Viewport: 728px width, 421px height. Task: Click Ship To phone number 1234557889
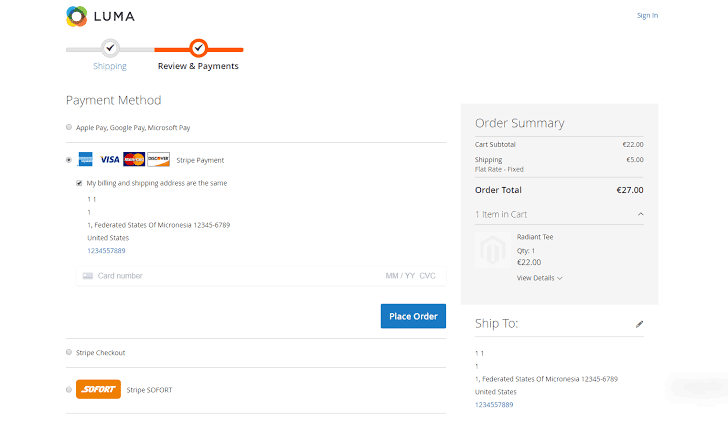click(494, 405)
